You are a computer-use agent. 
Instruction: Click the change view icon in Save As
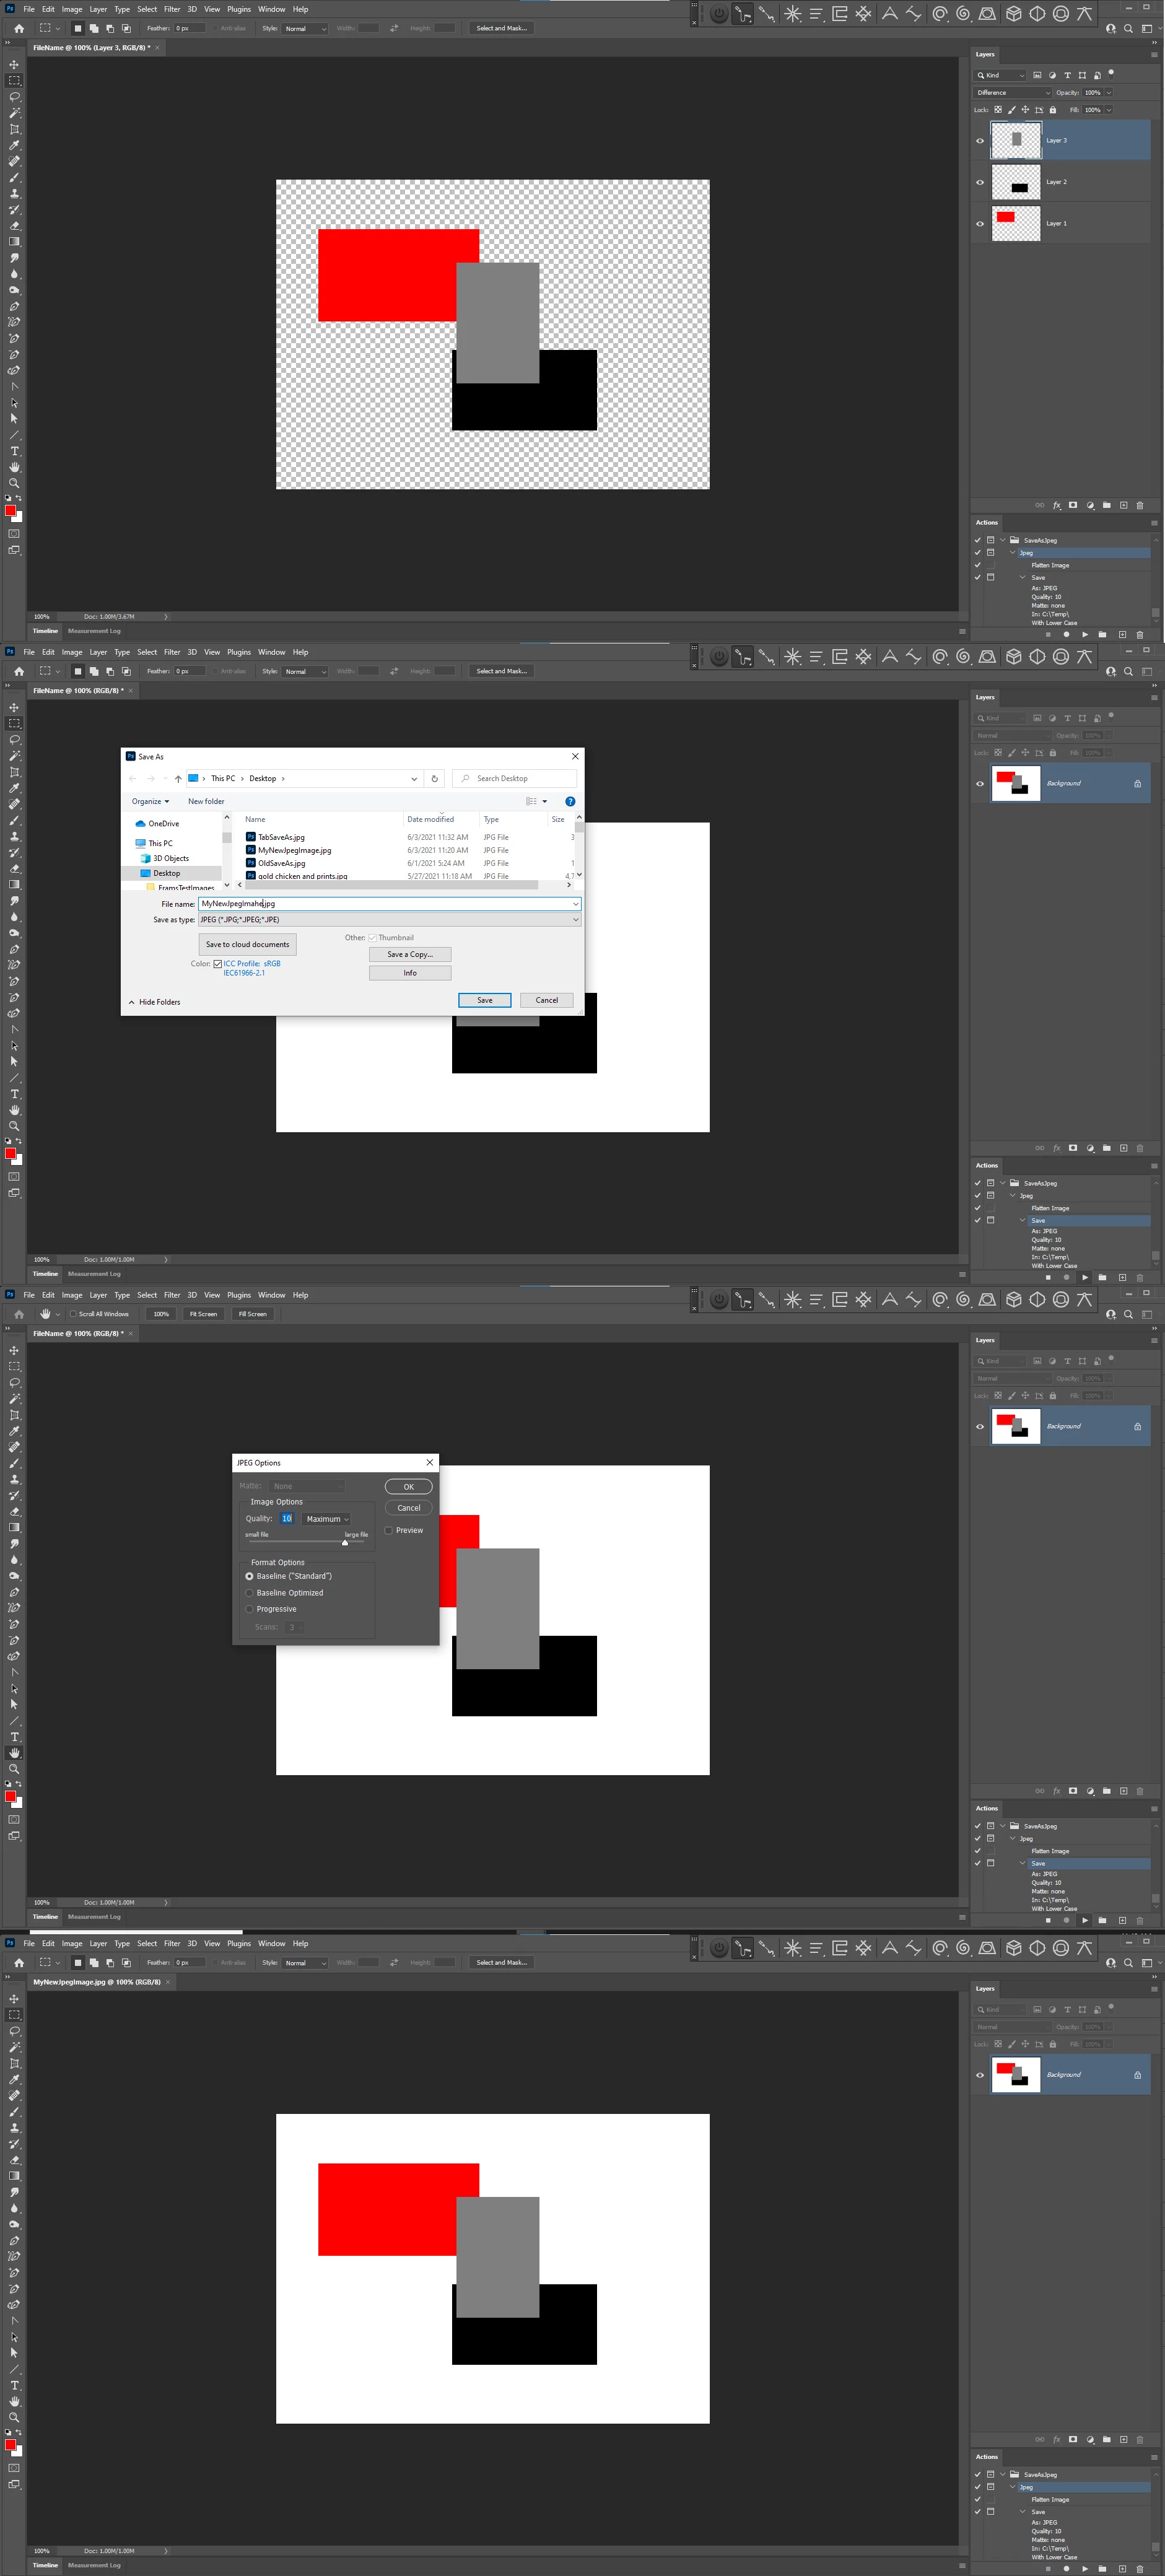[531, 801]
